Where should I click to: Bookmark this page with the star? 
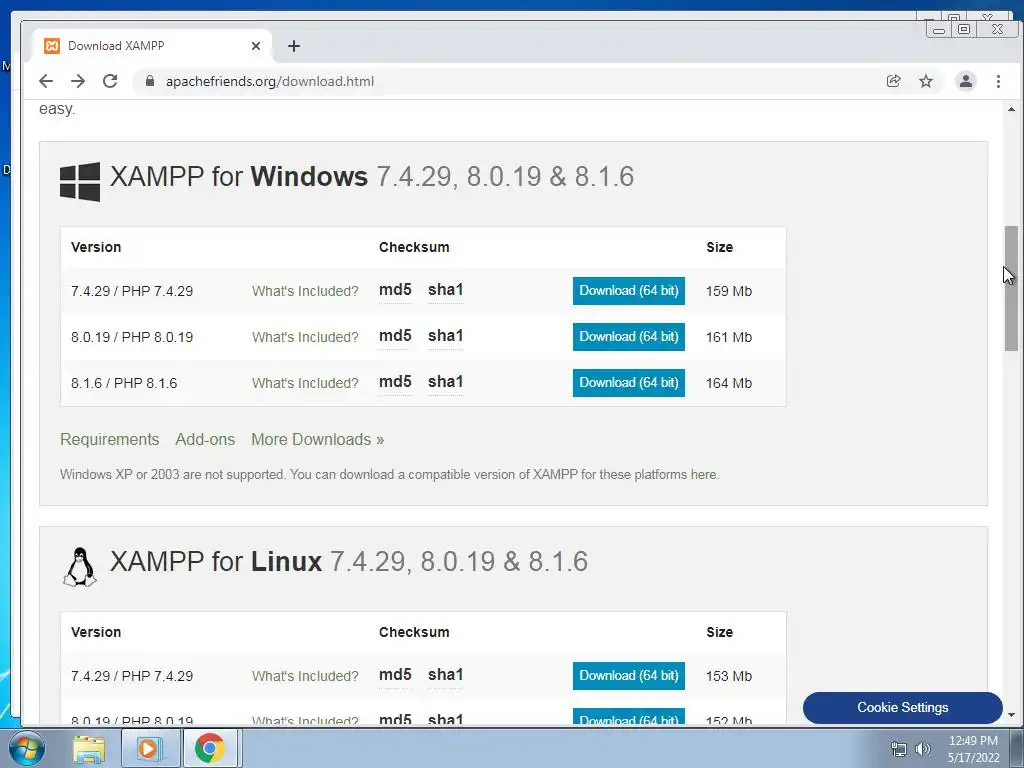925,81
